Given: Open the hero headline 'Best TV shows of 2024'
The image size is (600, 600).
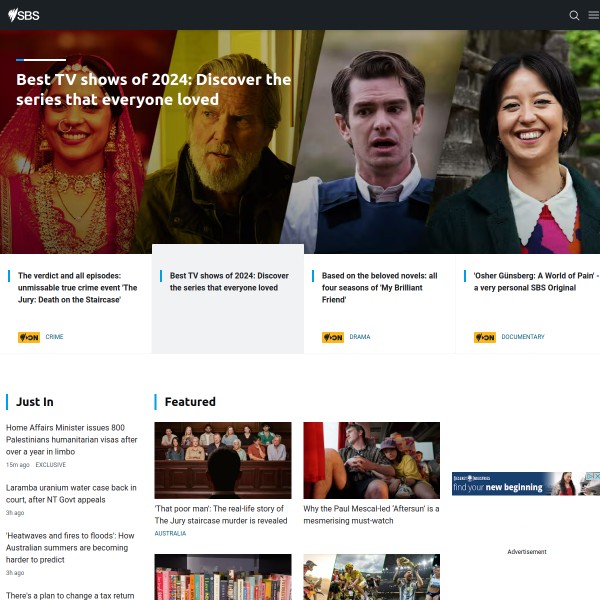Looking at the screenshot, I should (x=153, y=90).
